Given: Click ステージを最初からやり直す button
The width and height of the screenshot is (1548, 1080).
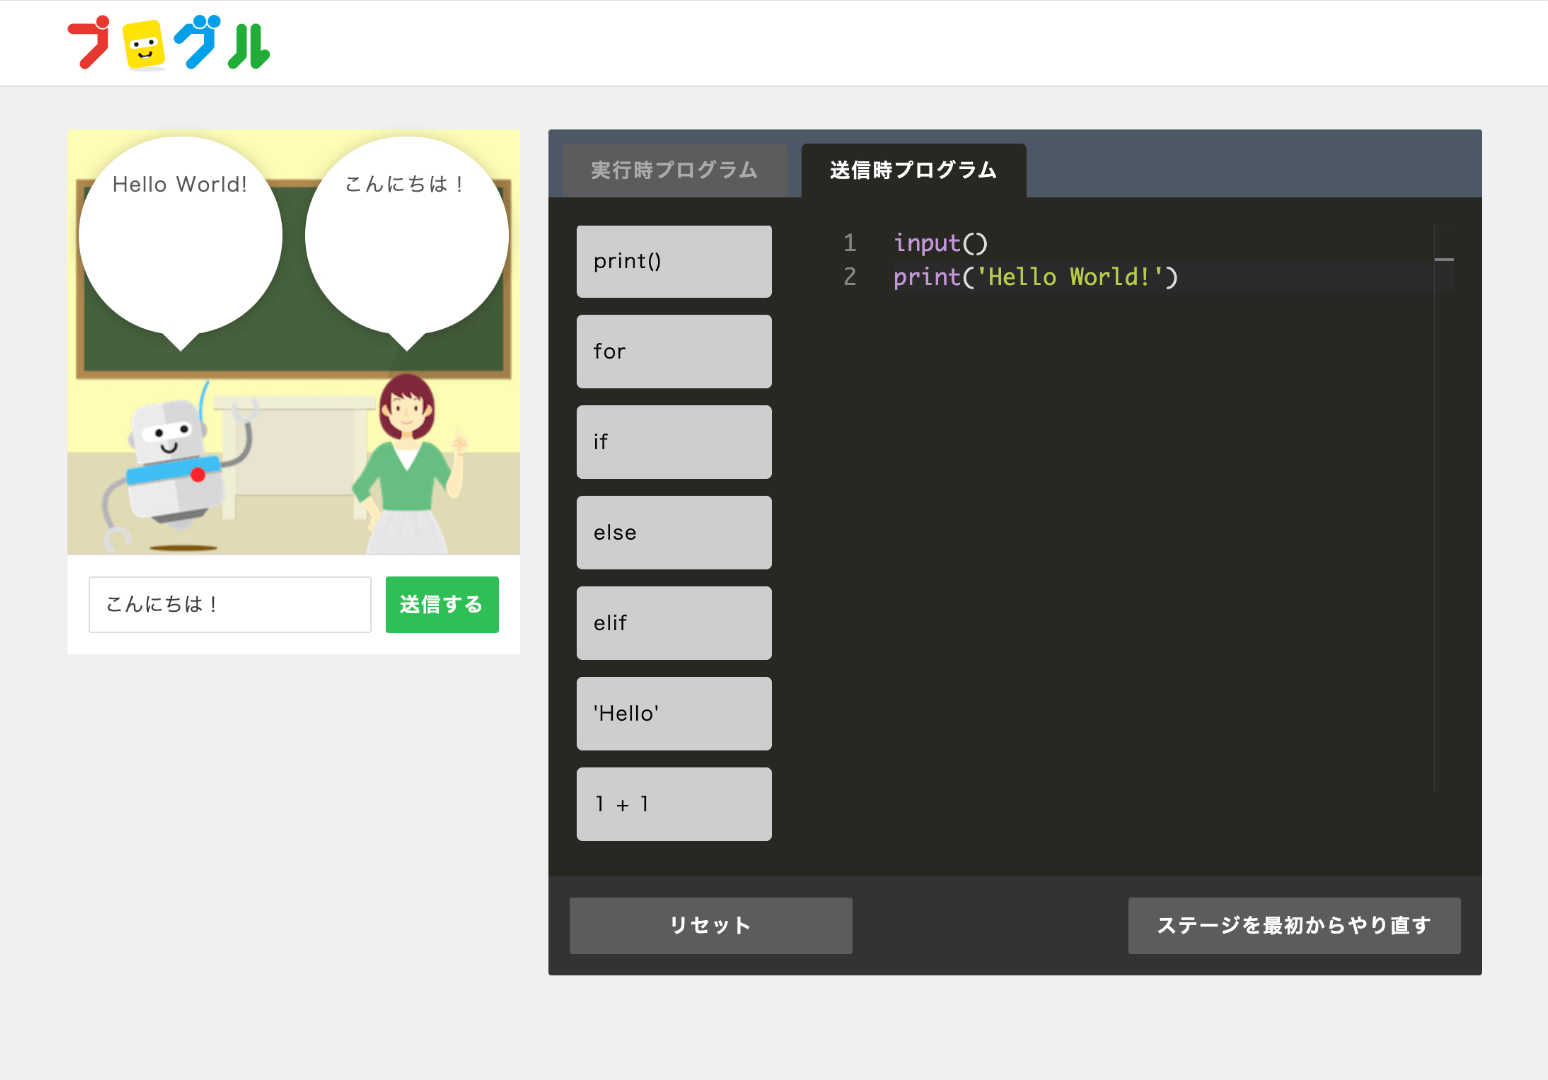Looking at the screenshot, I should coord(1294,925).
